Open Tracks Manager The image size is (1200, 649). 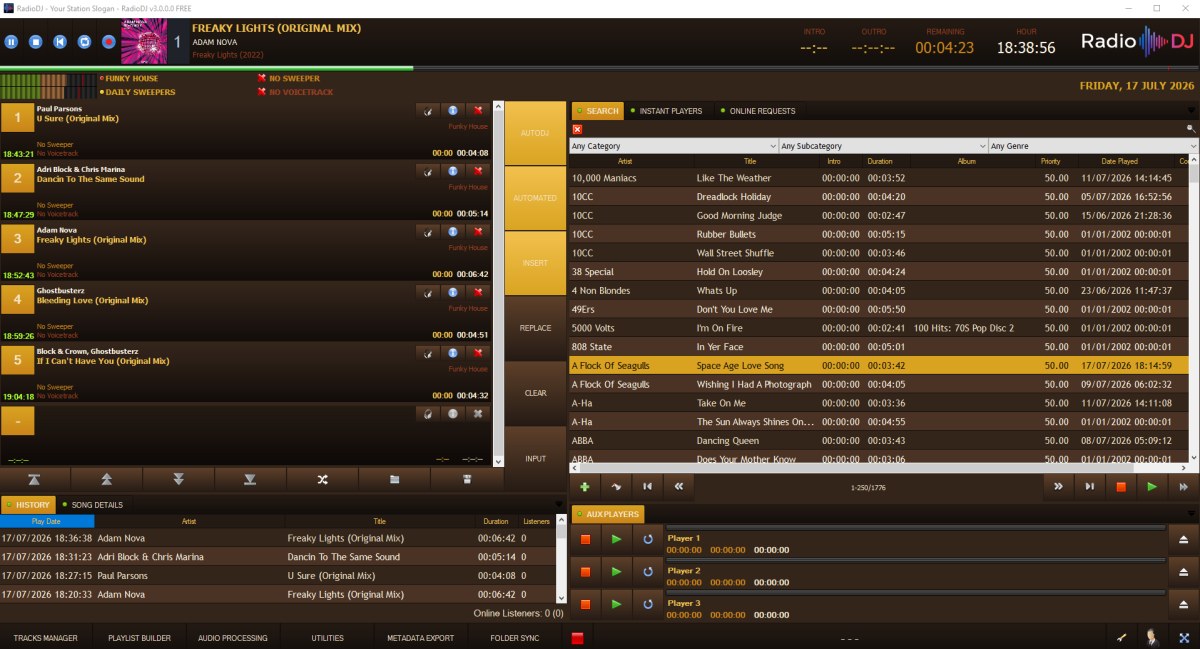click(46, 638)
